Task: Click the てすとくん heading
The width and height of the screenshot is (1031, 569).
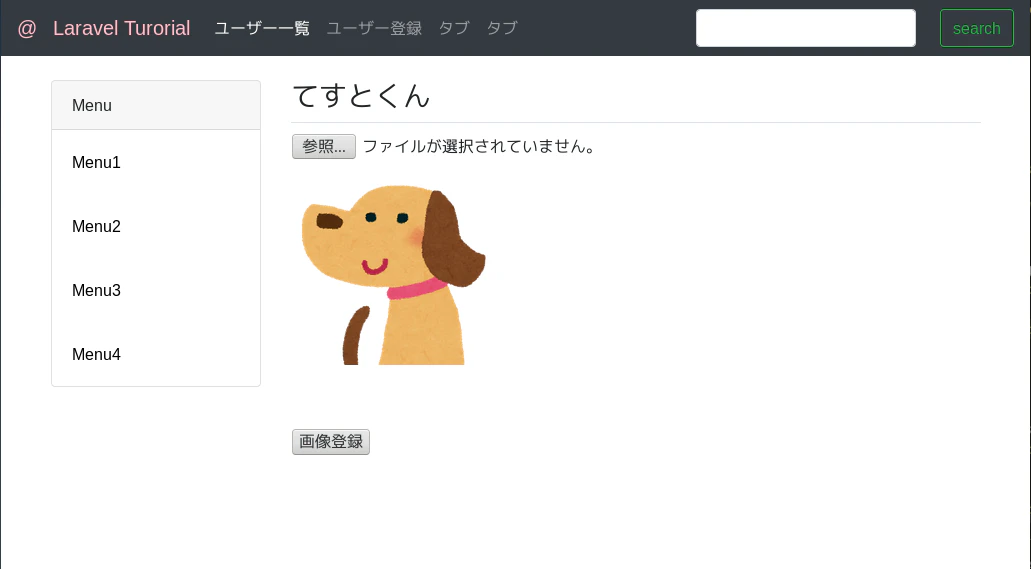Action: [361, 96]
